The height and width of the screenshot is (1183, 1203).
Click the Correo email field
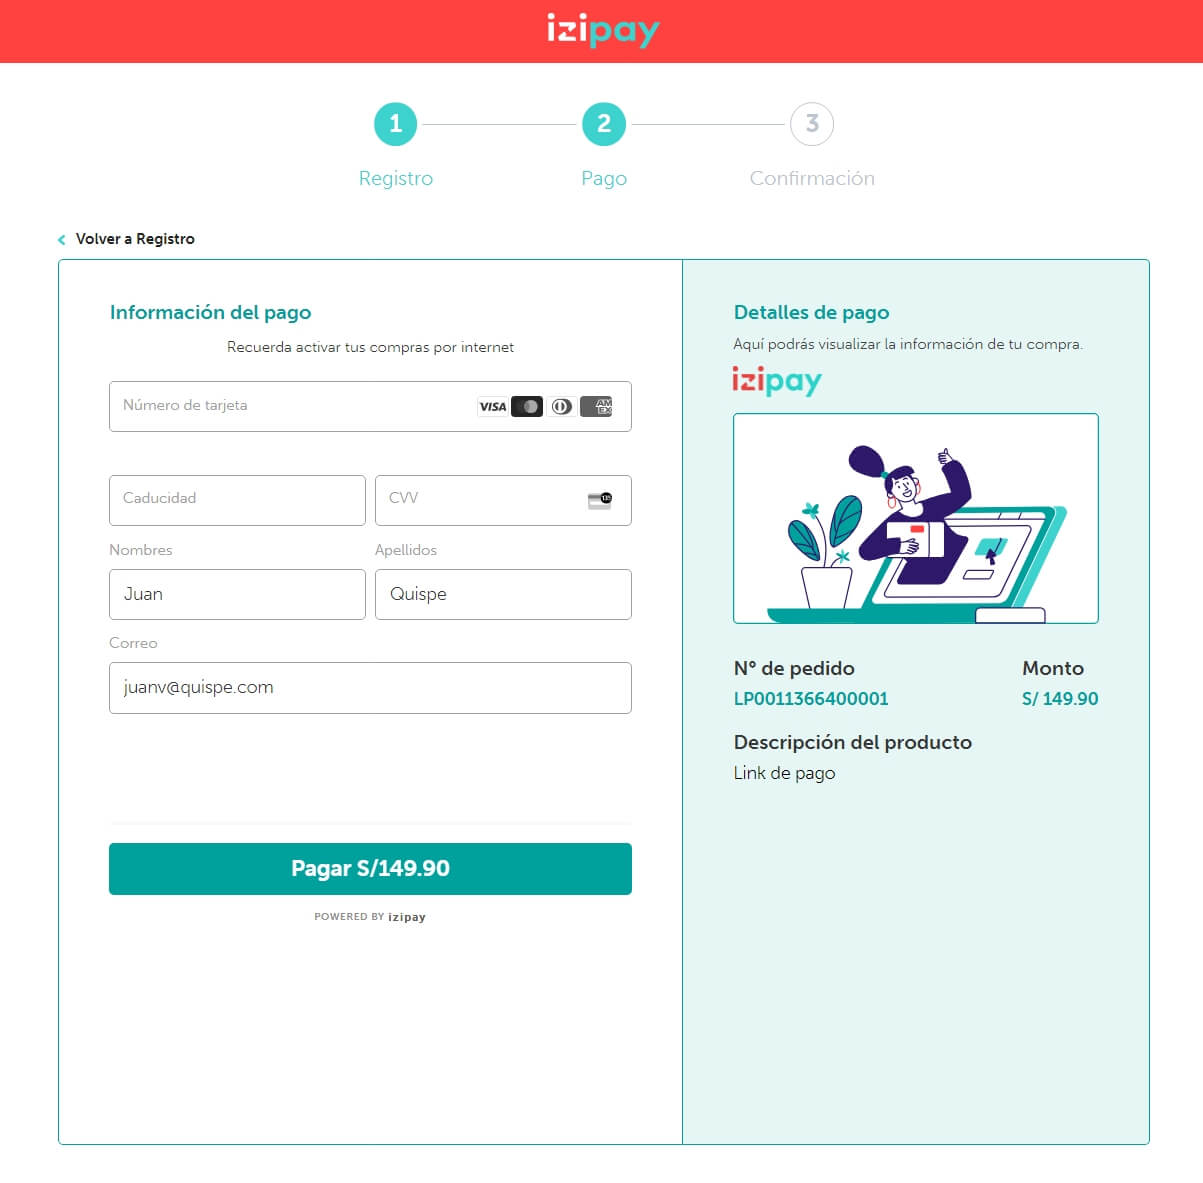tap(370, 688)
